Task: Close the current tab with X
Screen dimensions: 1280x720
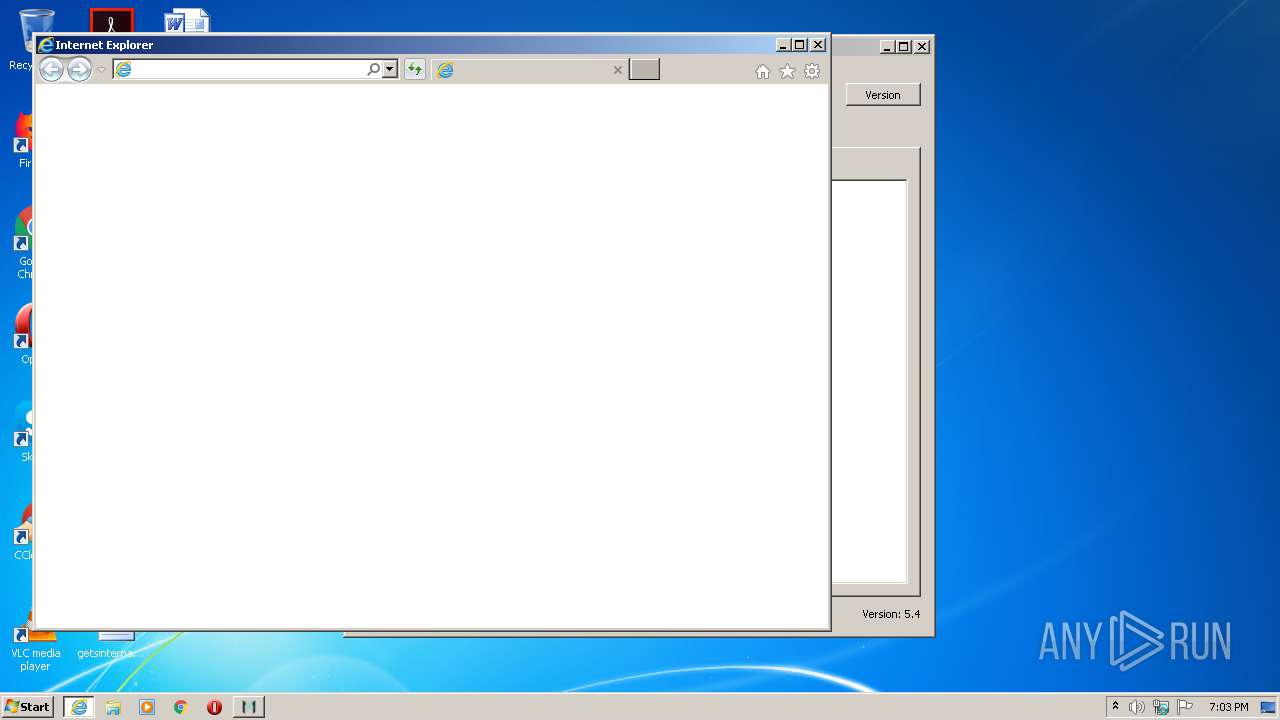Action: (x=617, y=70)
